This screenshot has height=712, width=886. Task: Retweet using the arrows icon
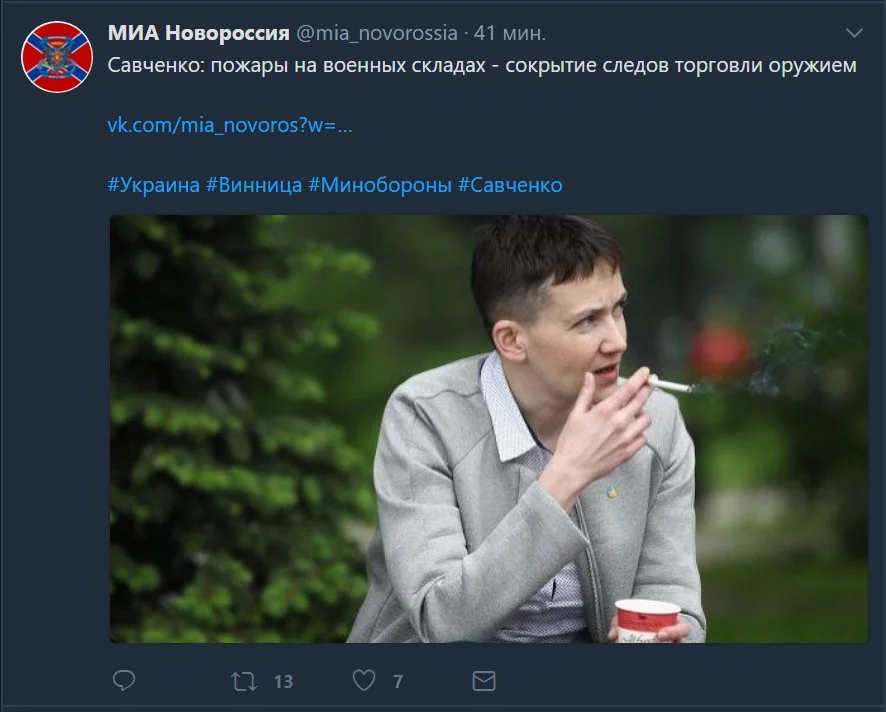244,681
